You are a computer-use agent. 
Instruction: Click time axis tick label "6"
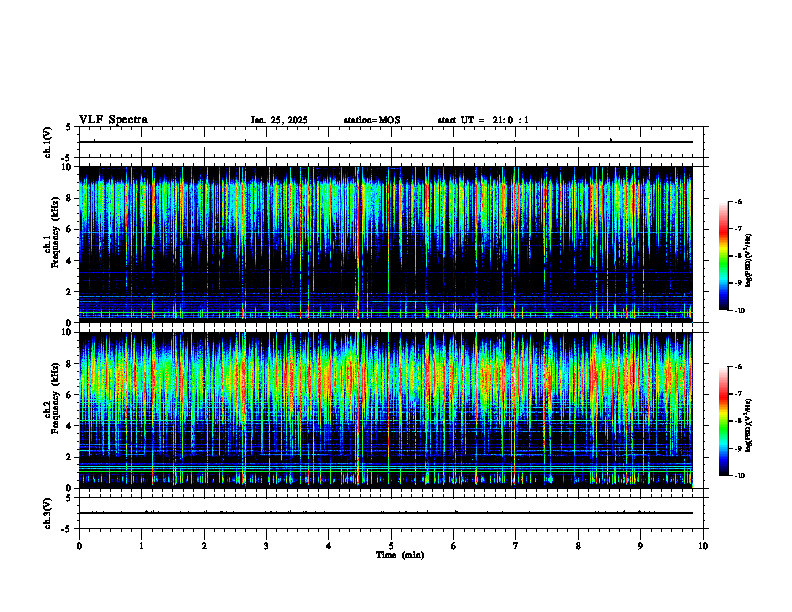click(454, 546)
